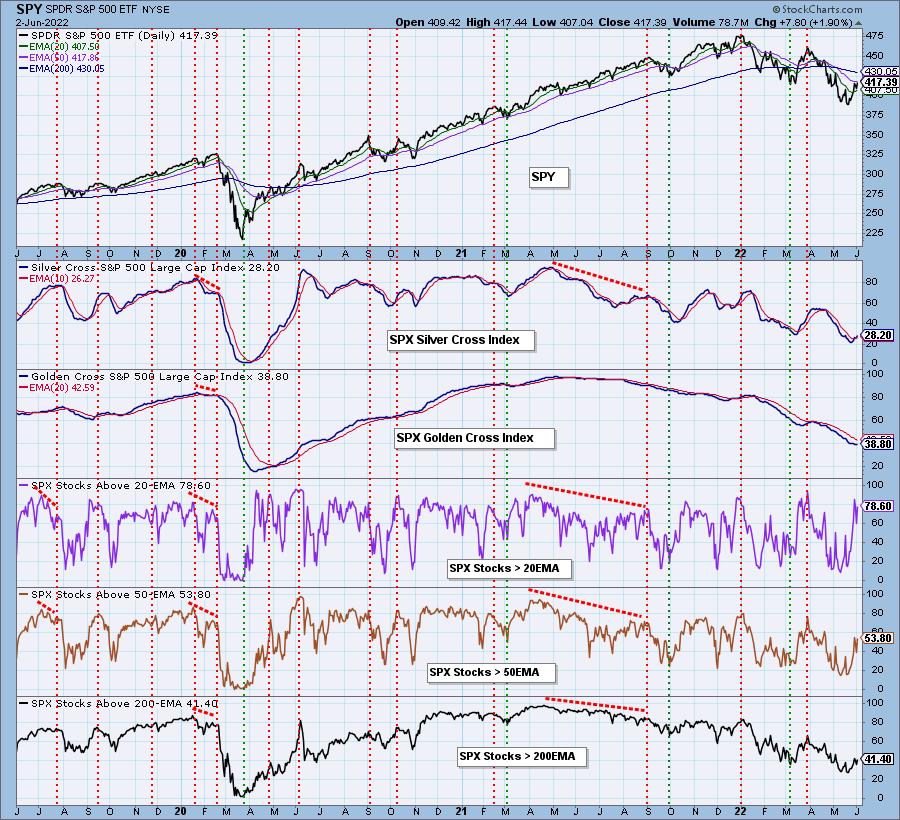Select the SPX Stocks Above 20-EMA 78.60 legend
The image size is (900, 820).
click(x=115, y=485)
